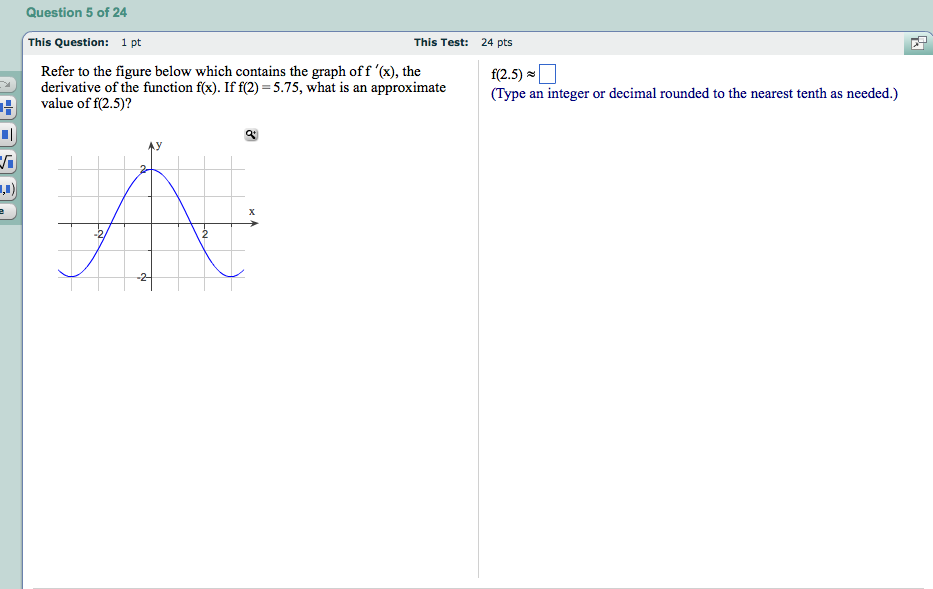933x589 pixels.
Task: Click the curve's peak at y equals 2
Action: click(x=151, y=170)
